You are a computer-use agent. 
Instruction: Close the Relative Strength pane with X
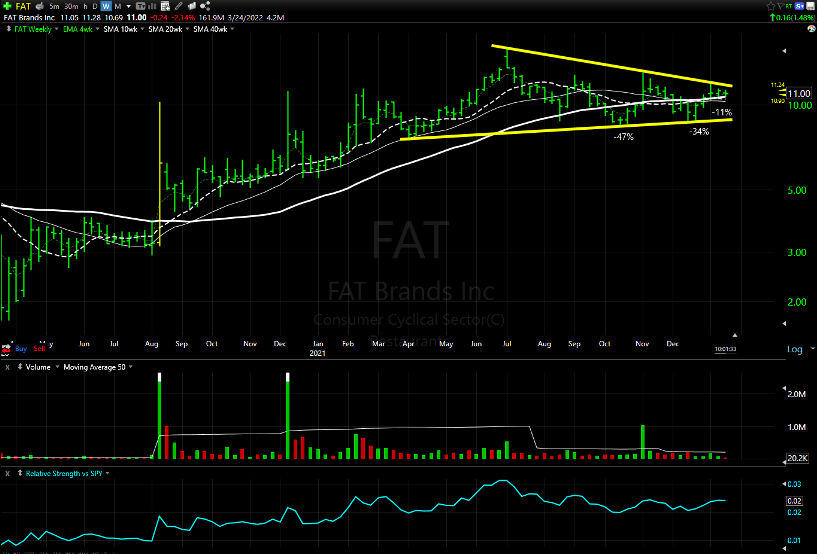click(x=8, y=474)
